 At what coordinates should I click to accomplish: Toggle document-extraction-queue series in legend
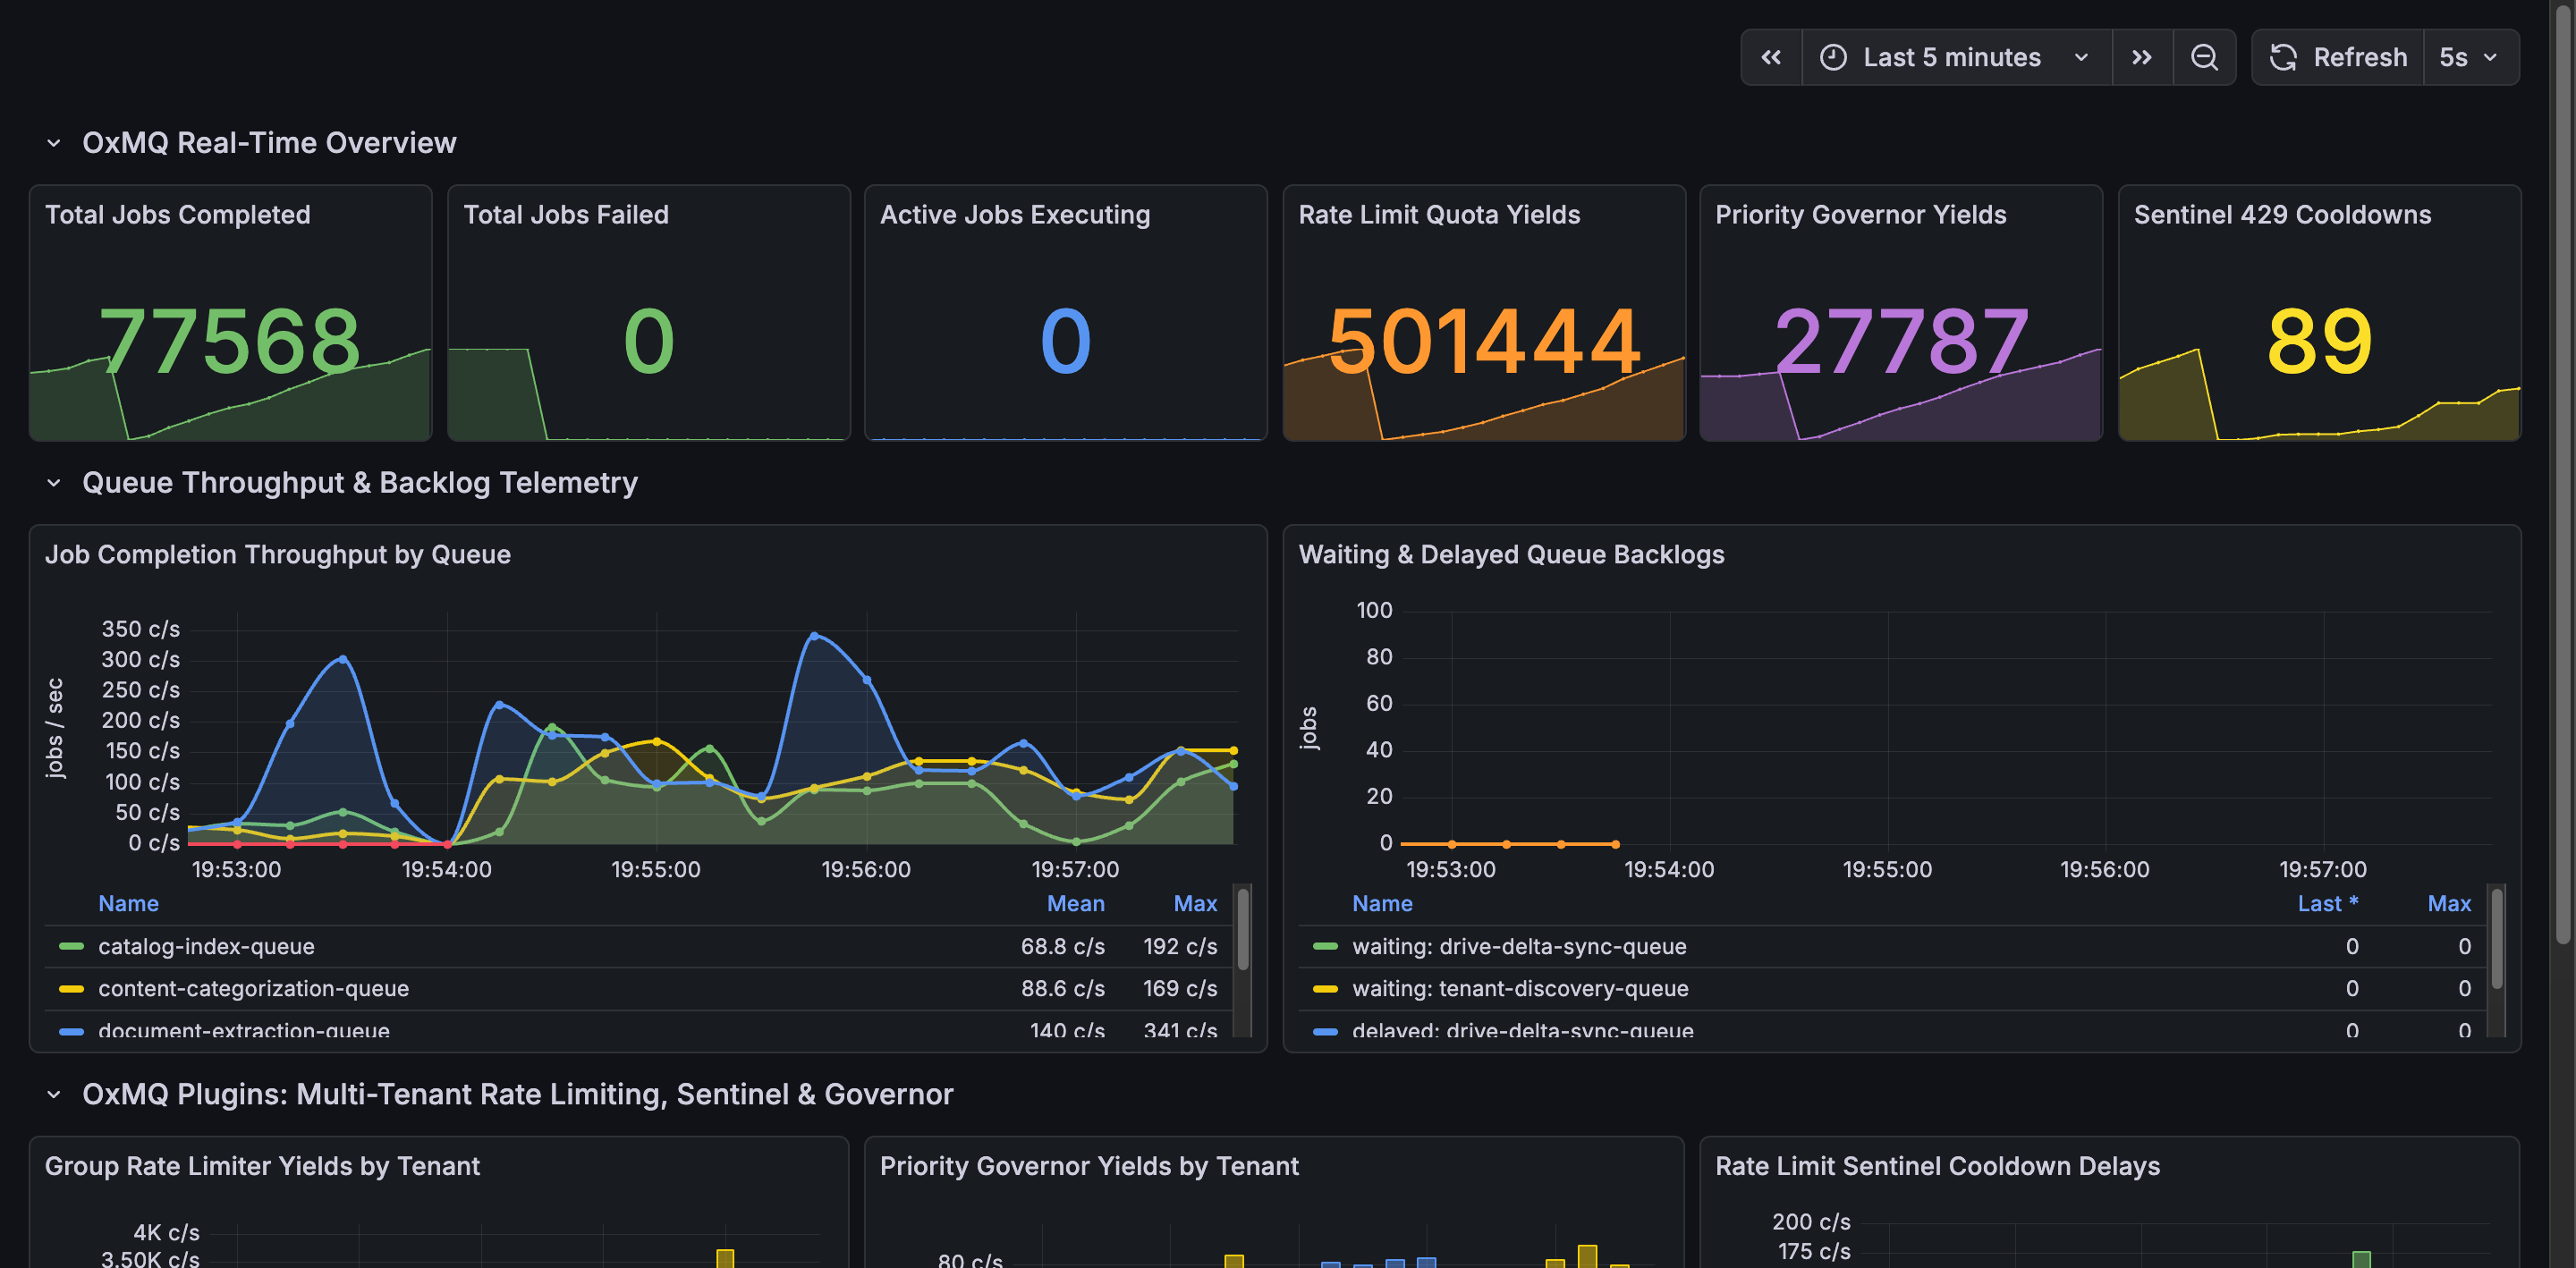click(x=244, y=1030)
